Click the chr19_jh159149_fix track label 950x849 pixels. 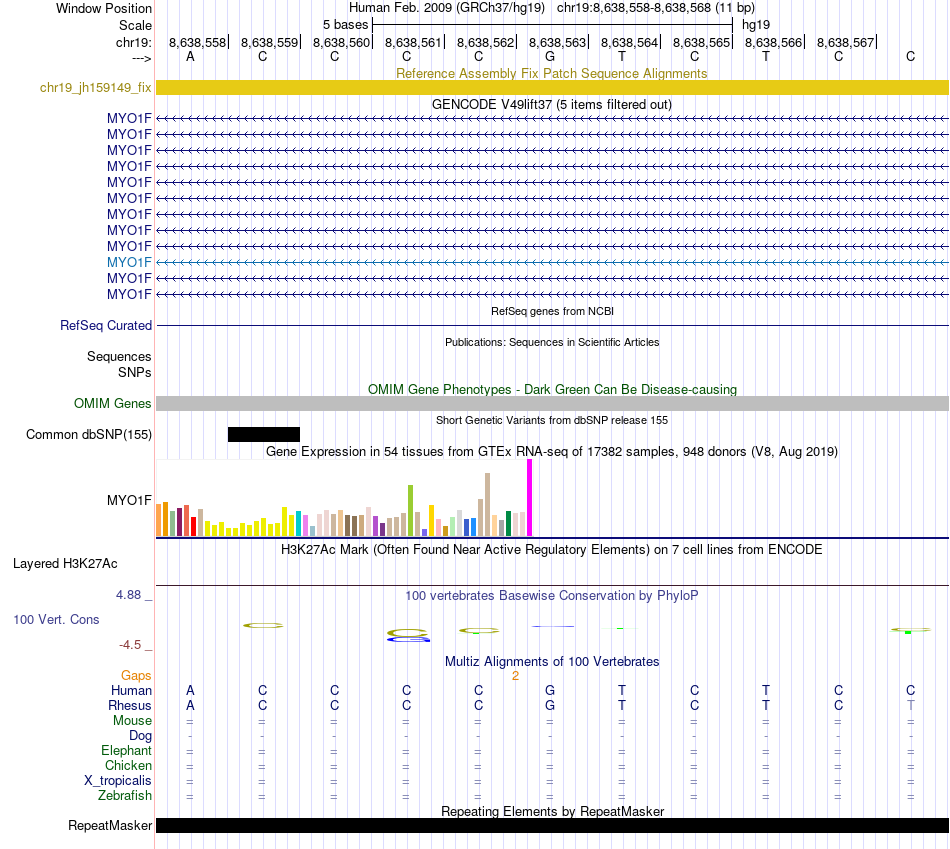click(x=95, y=88)
